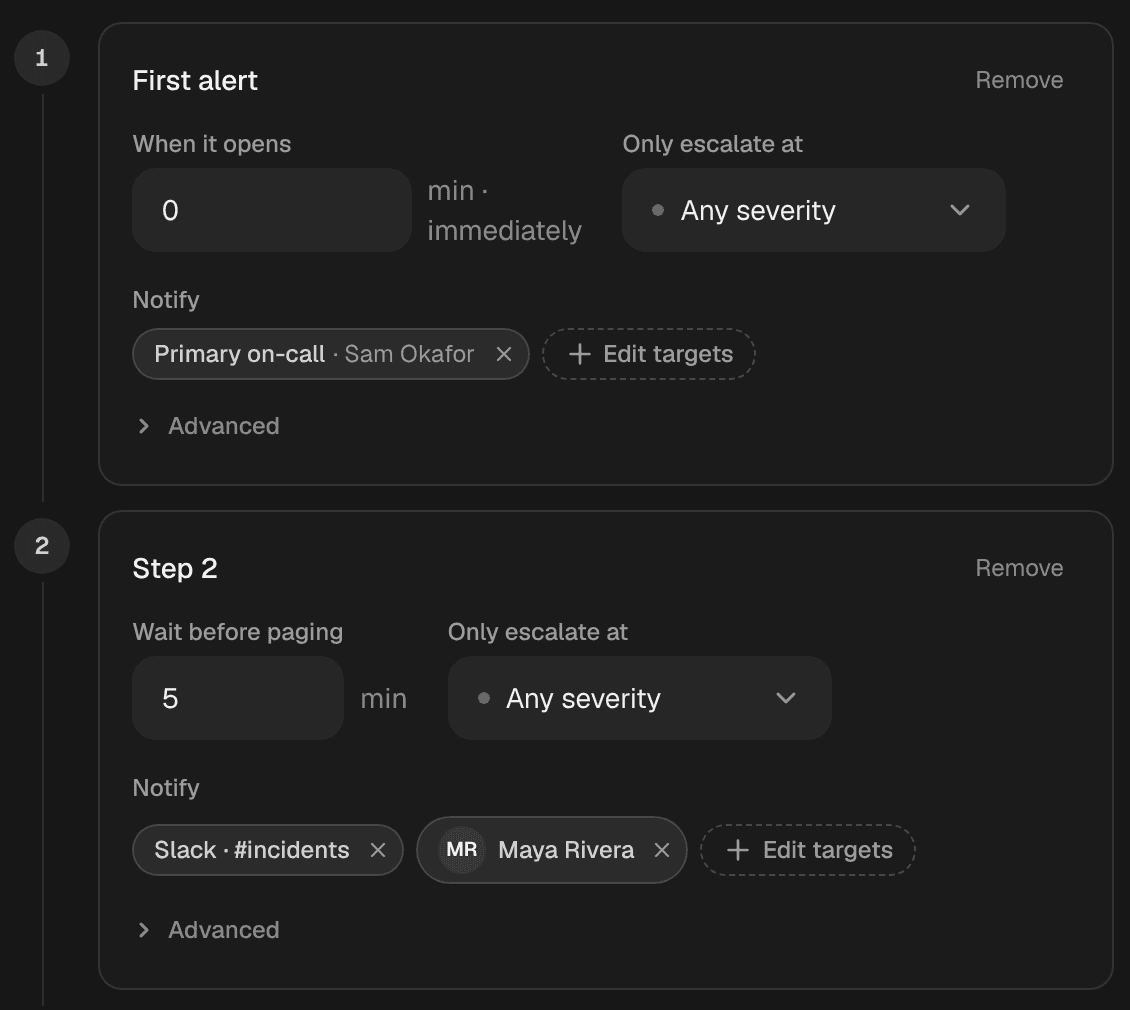The image size is (1130, 1010).
Task: Click the 'When it opens' minutes field
Action: (x=272, y=210)
